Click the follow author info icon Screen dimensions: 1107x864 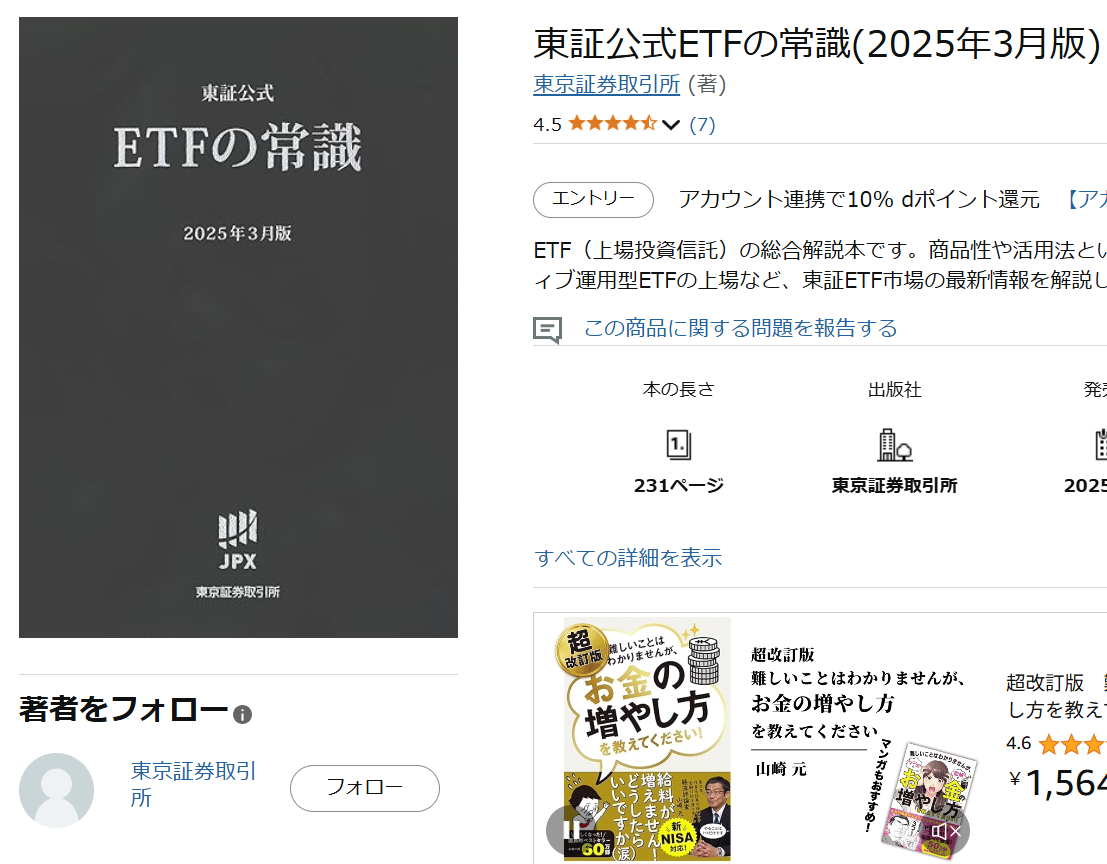[242, 715]
